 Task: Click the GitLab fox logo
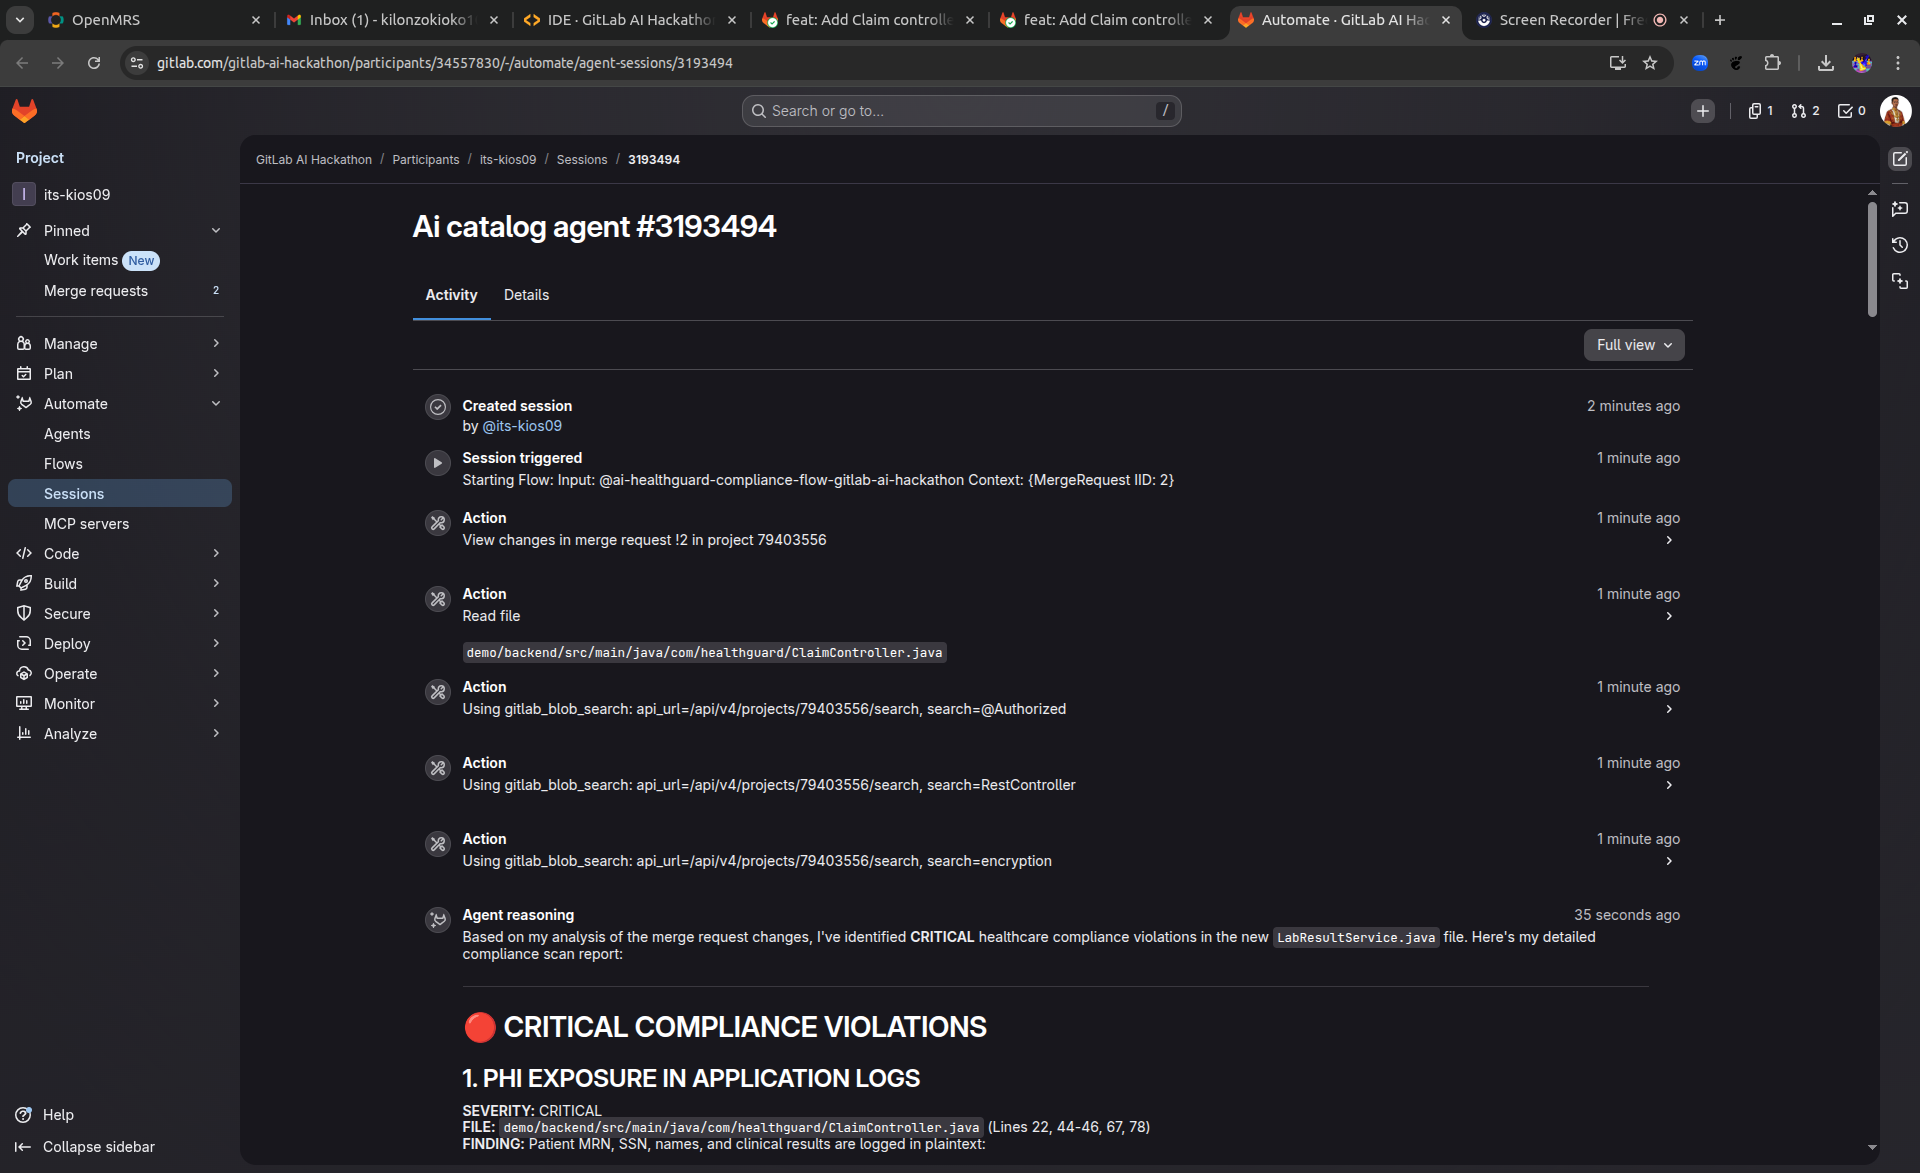click(24, 111)
